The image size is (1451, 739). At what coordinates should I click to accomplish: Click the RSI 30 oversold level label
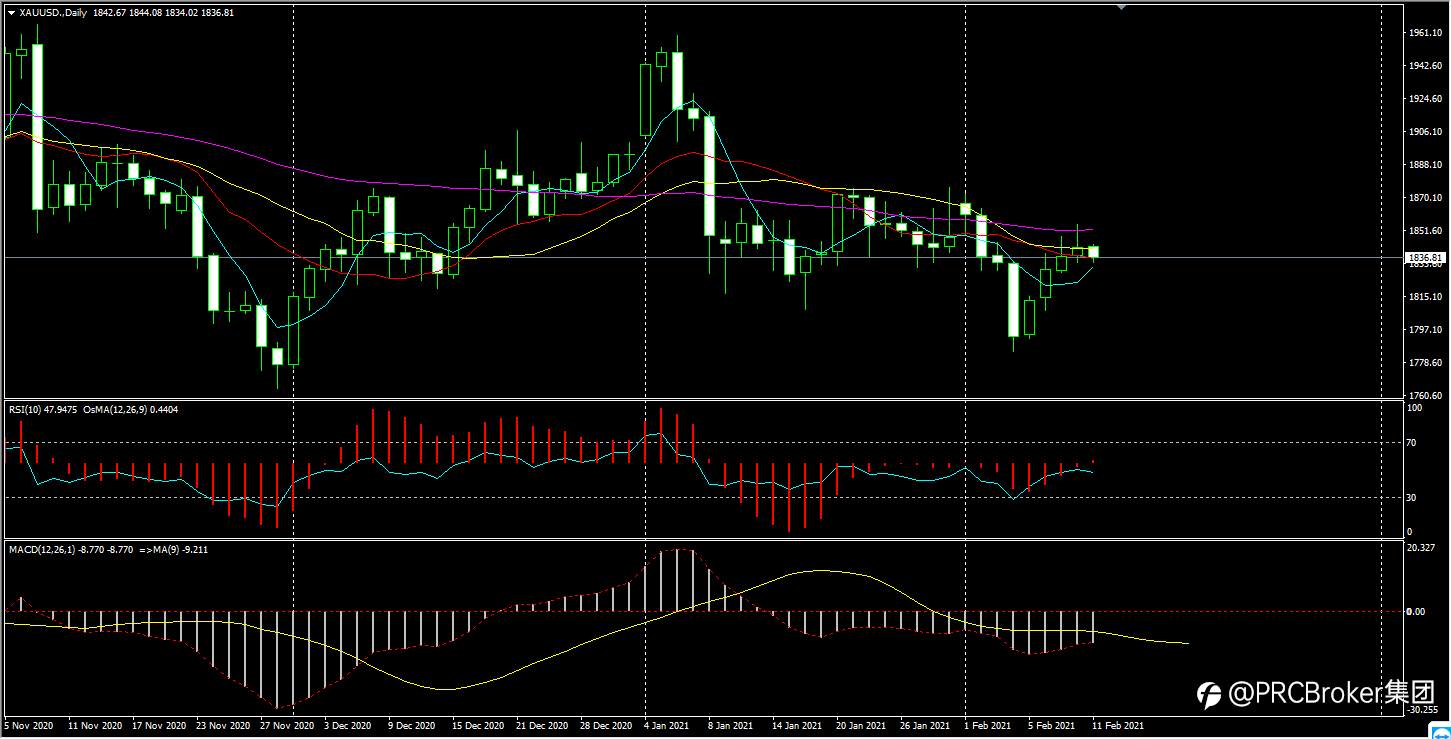click(1413, 497)
